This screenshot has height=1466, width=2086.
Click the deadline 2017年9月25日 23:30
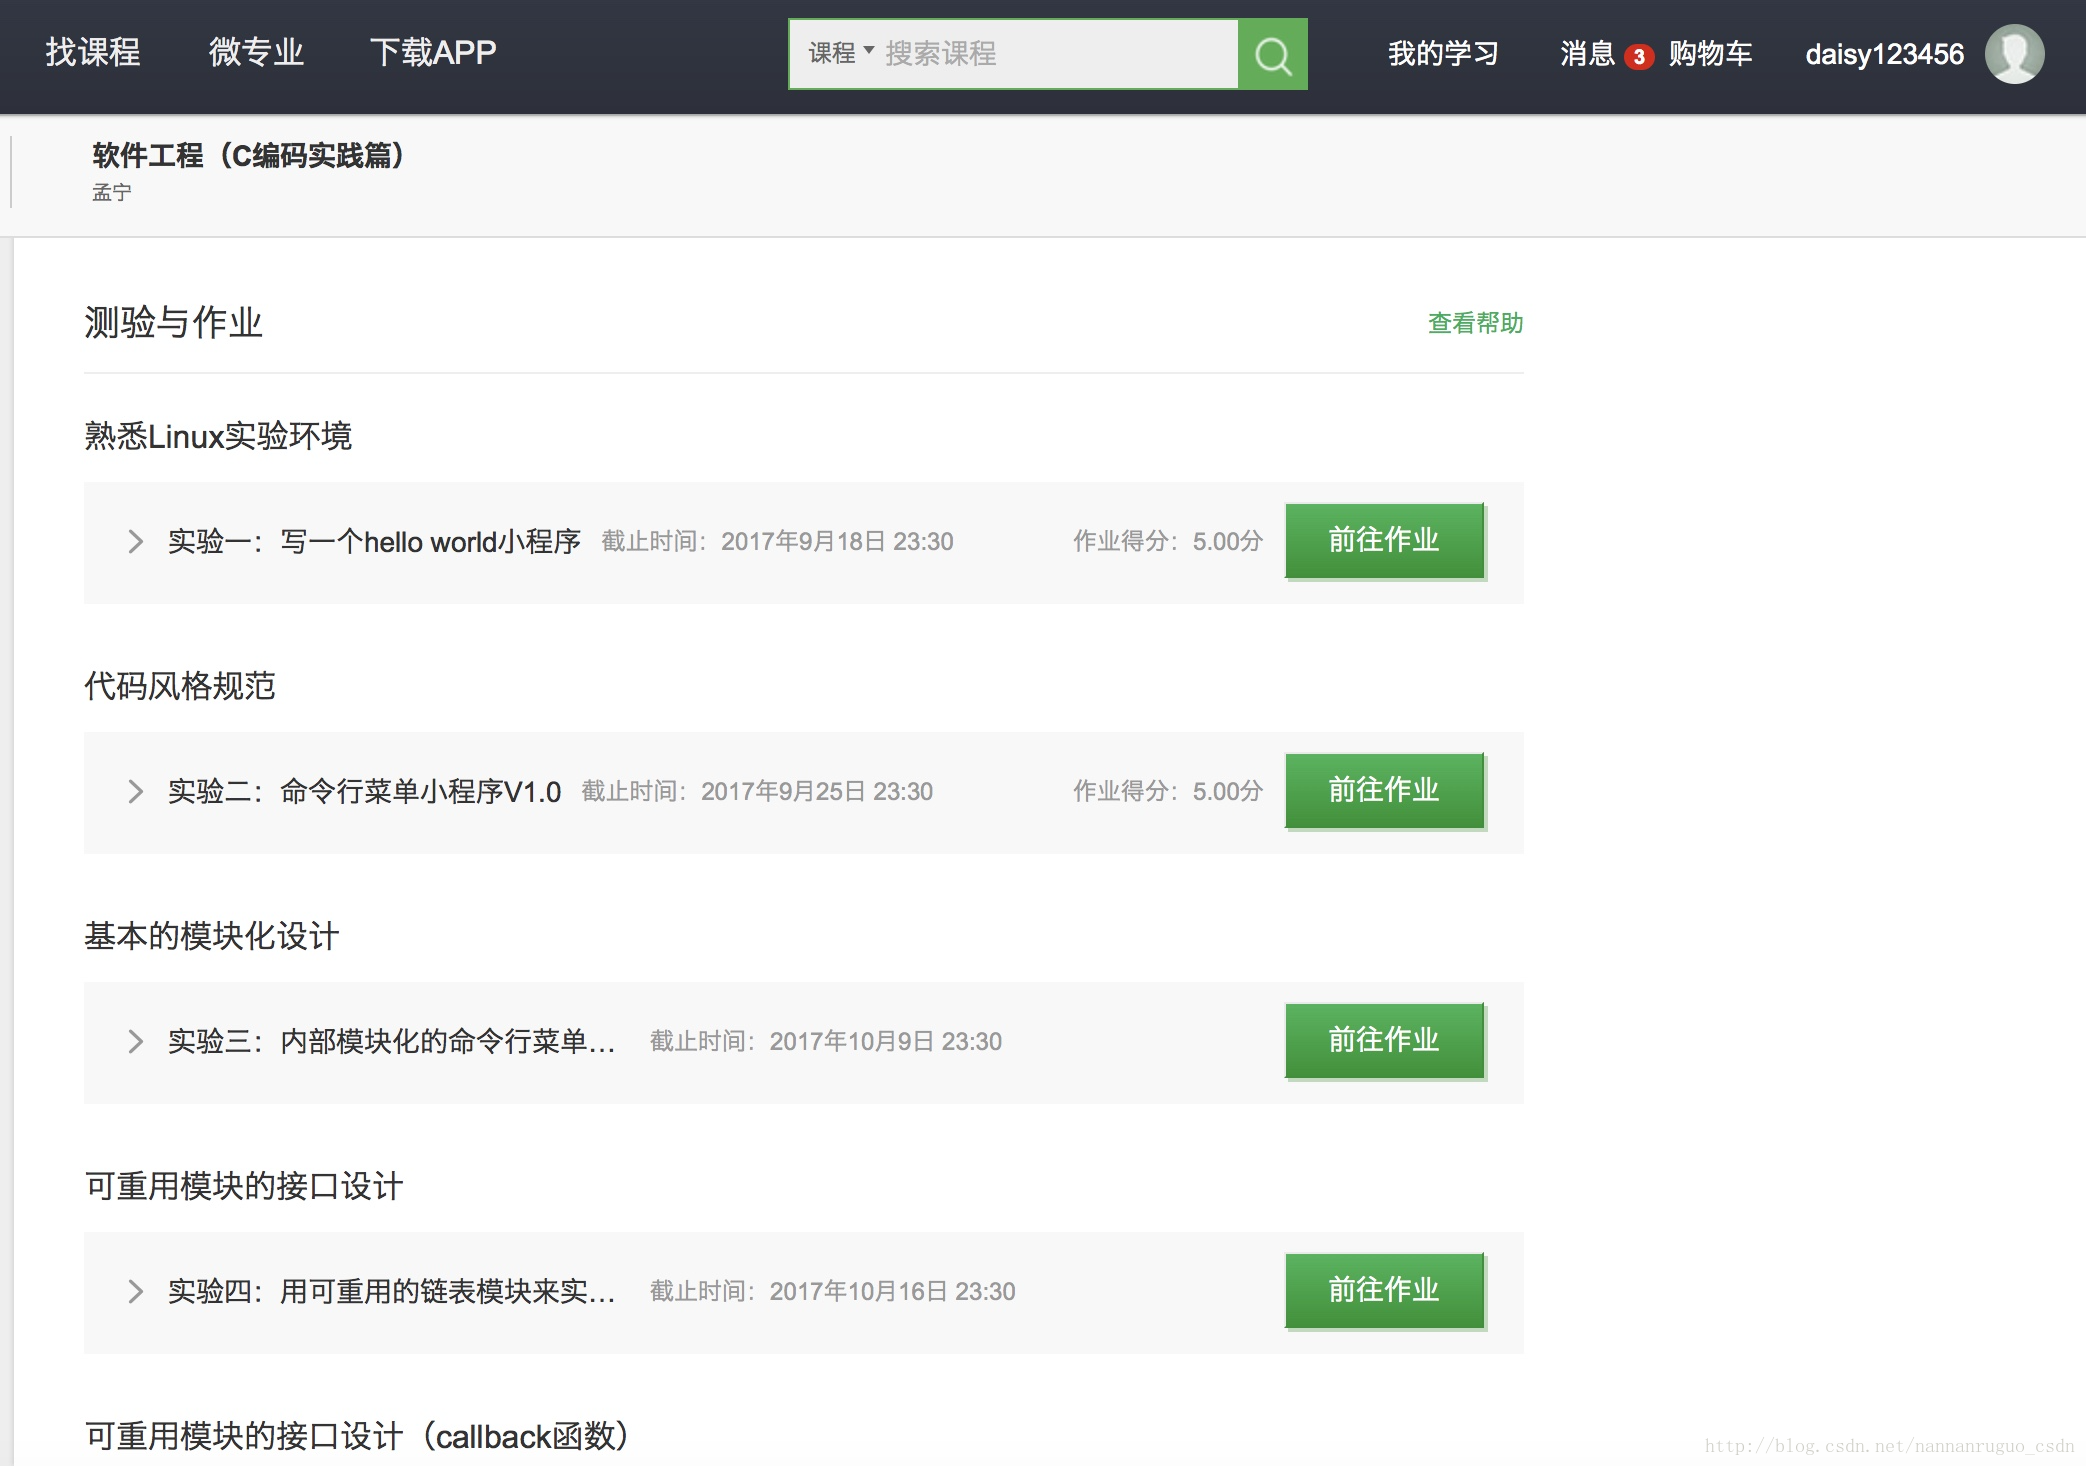point(817,792)
